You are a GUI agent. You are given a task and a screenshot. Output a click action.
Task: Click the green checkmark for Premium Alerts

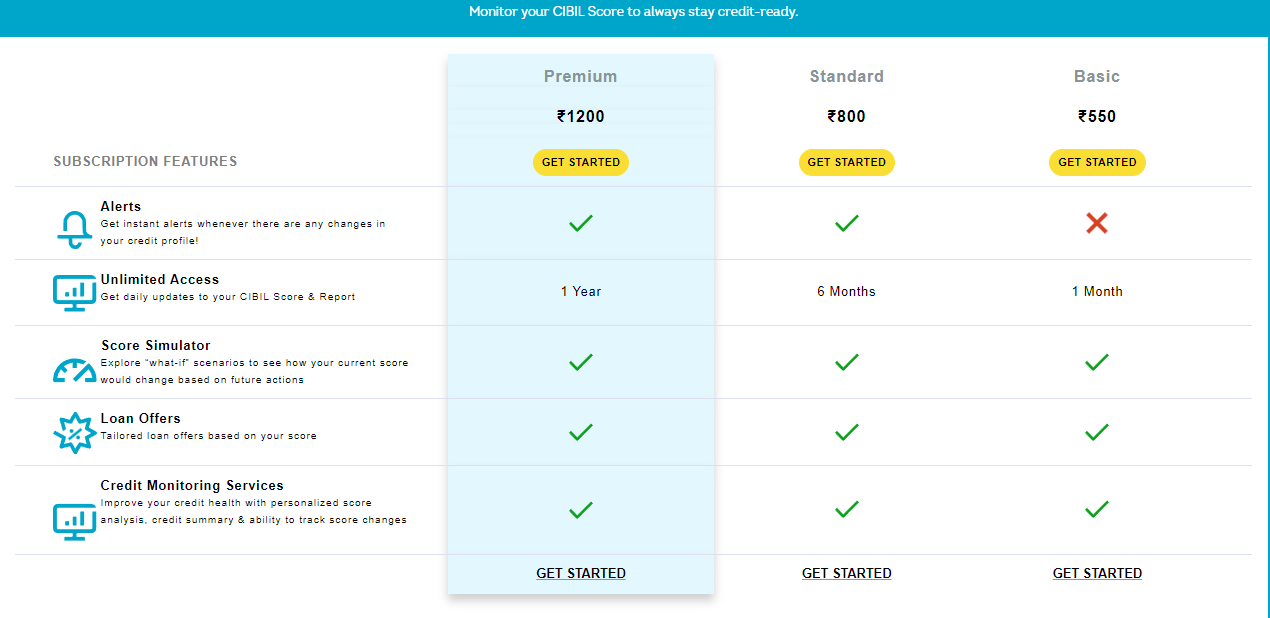pyautogui.click(x=580, y=223)
